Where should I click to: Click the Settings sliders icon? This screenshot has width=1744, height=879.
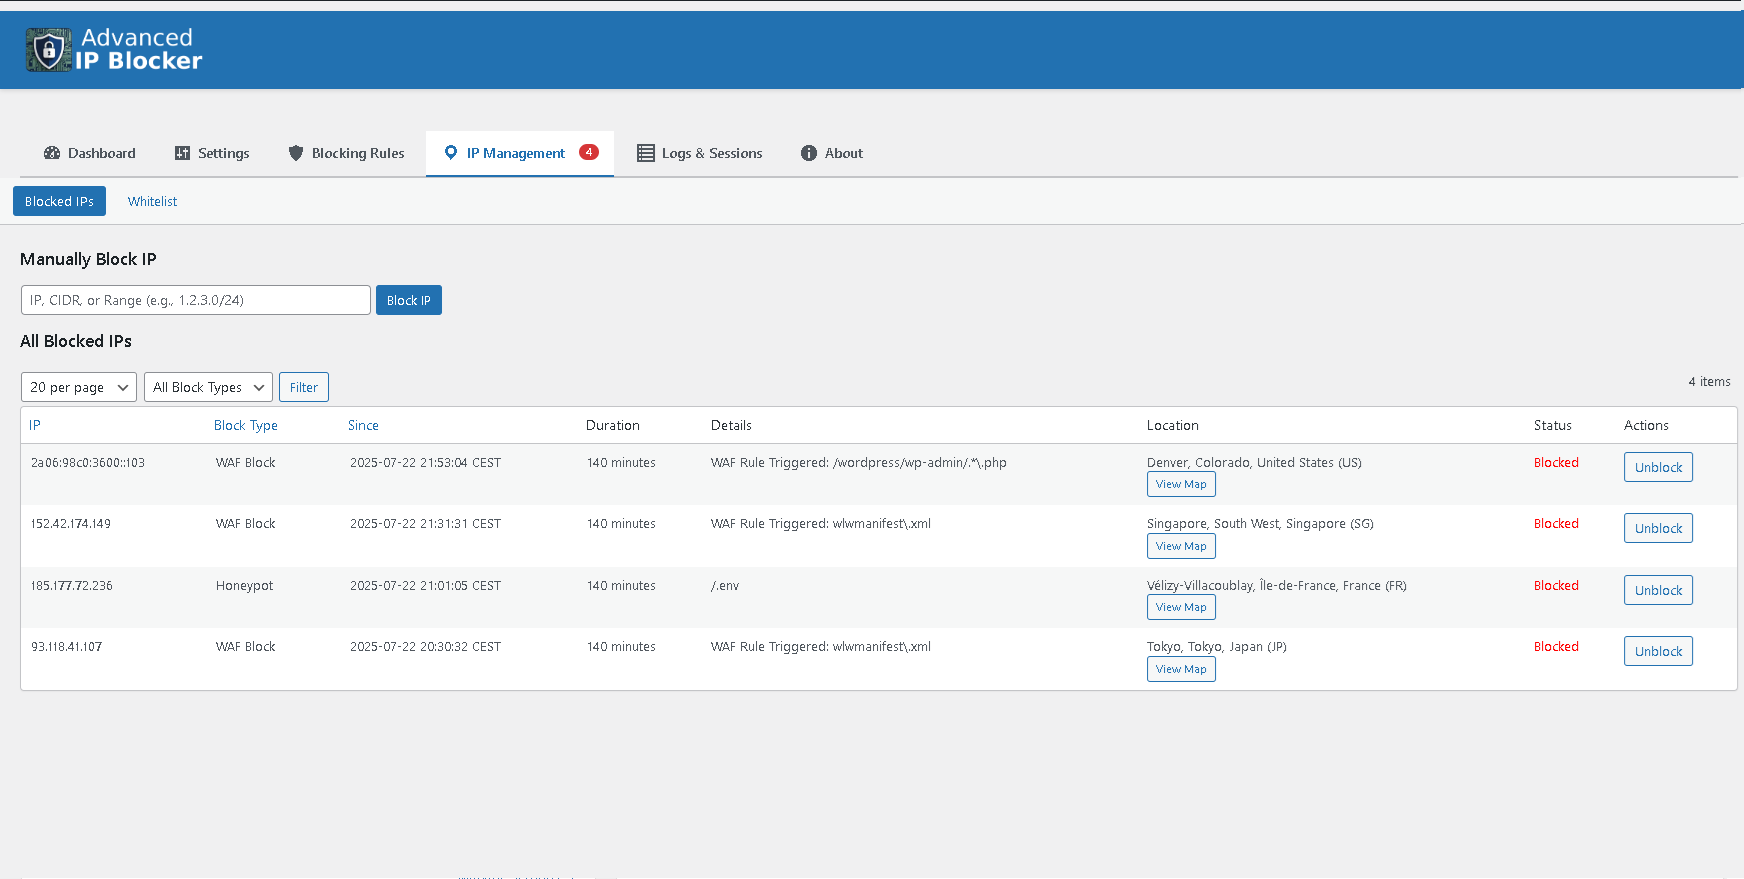pos(182,153)
